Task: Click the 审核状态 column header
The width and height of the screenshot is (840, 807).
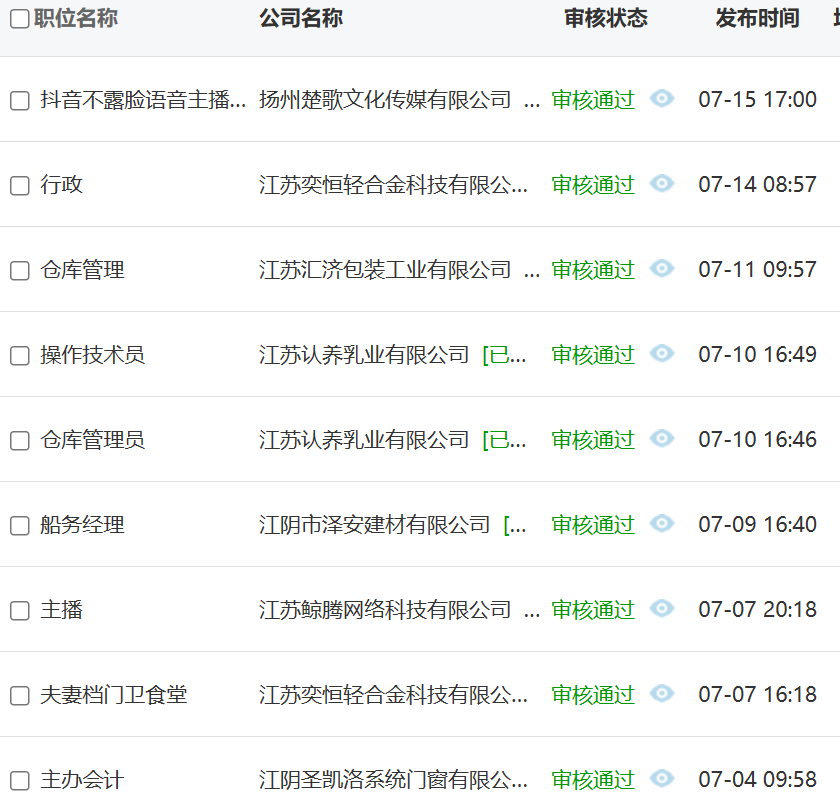Action: (606, 19)
